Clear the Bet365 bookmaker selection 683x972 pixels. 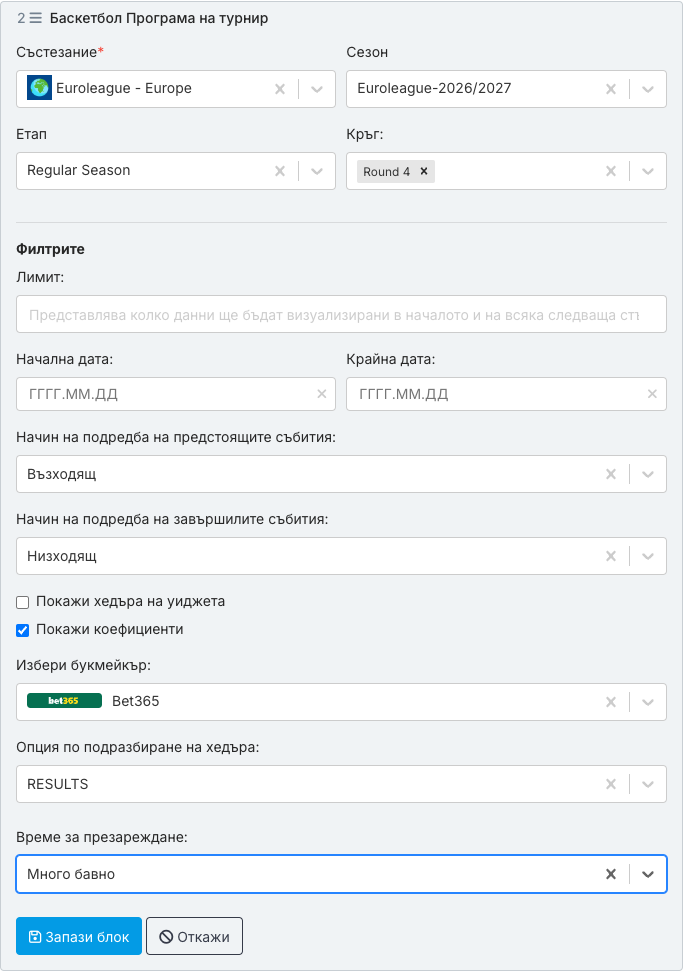611,702
